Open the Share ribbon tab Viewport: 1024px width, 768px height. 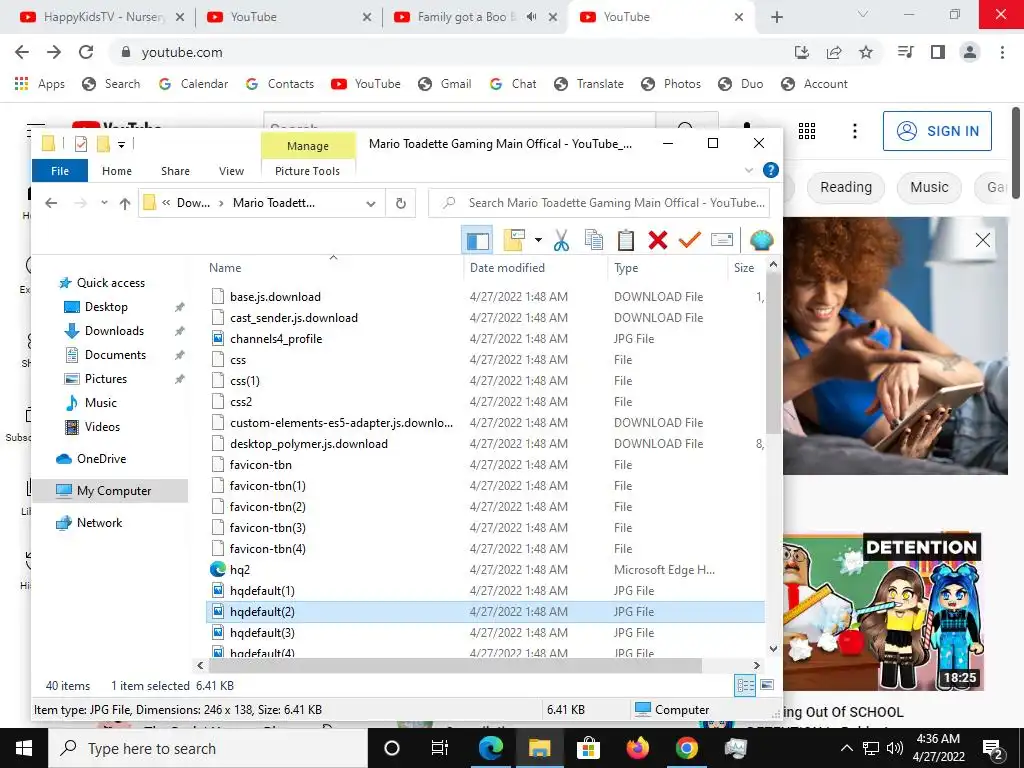click(175, 170)
